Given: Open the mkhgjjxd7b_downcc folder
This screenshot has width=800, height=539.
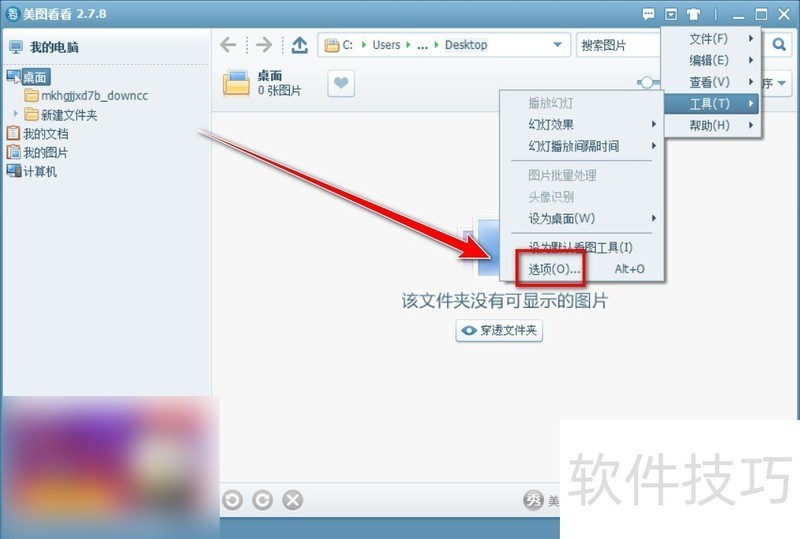Looking at the screenshot, I should click(x=87, y=95).
